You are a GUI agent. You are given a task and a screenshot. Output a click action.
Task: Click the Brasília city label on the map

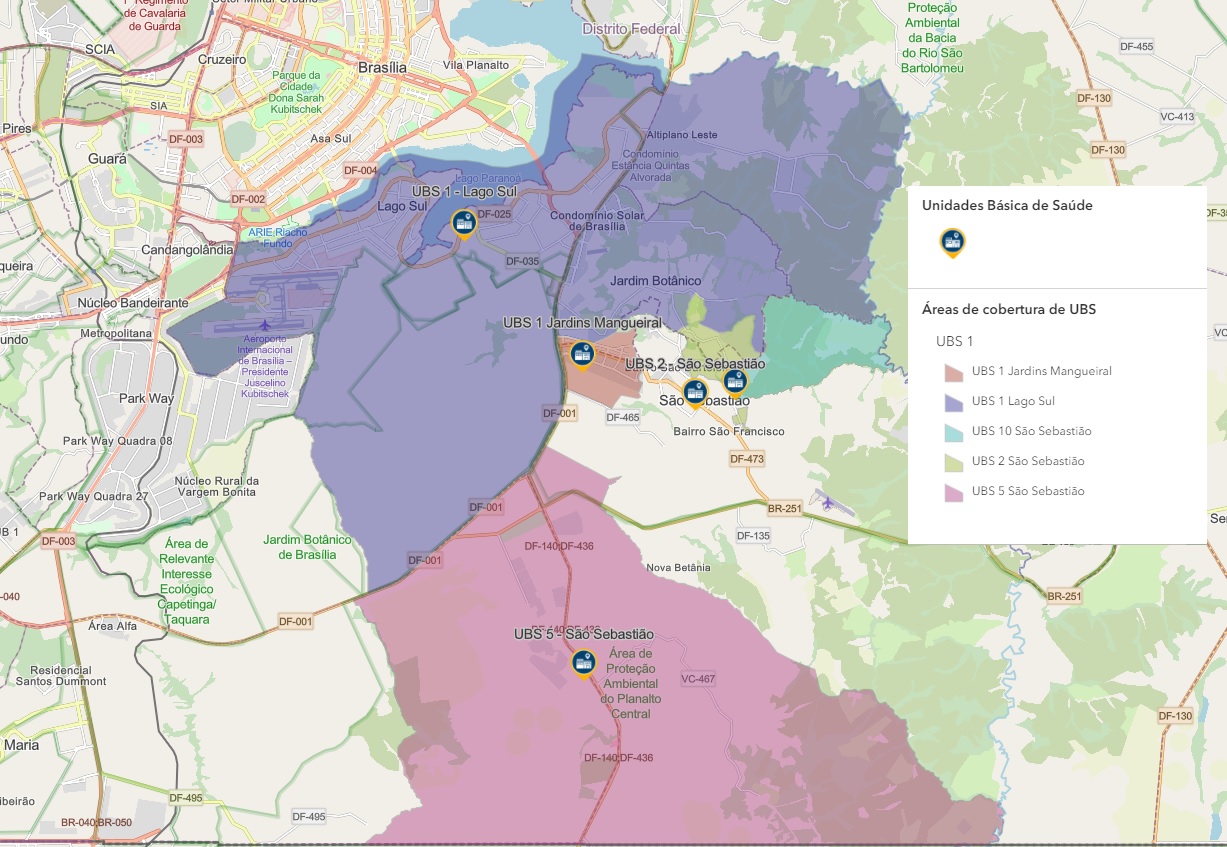click(x=383, y=67)
